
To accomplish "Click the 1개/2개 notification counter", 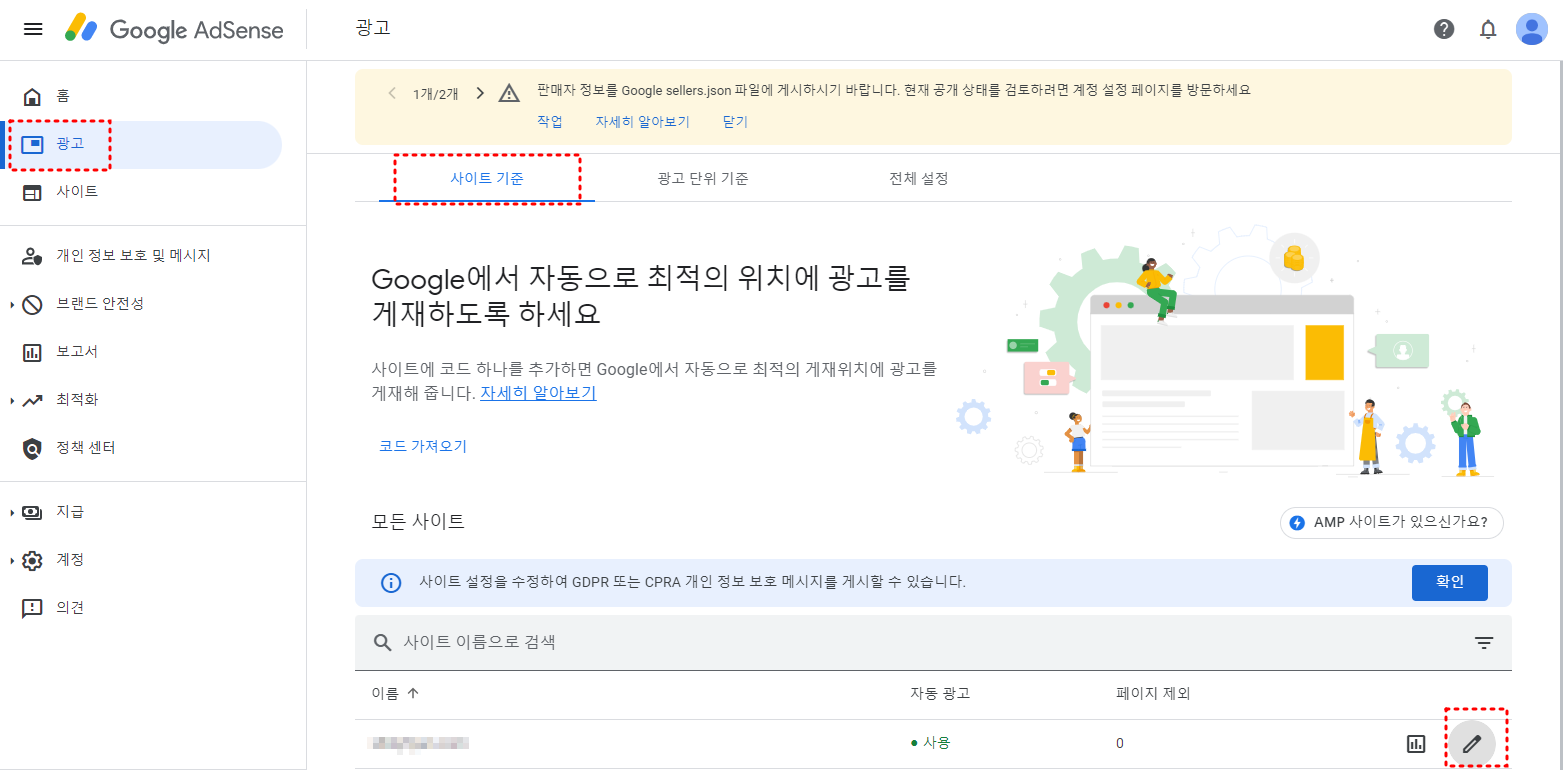I will pyautogui.click(x=436, y=93).
